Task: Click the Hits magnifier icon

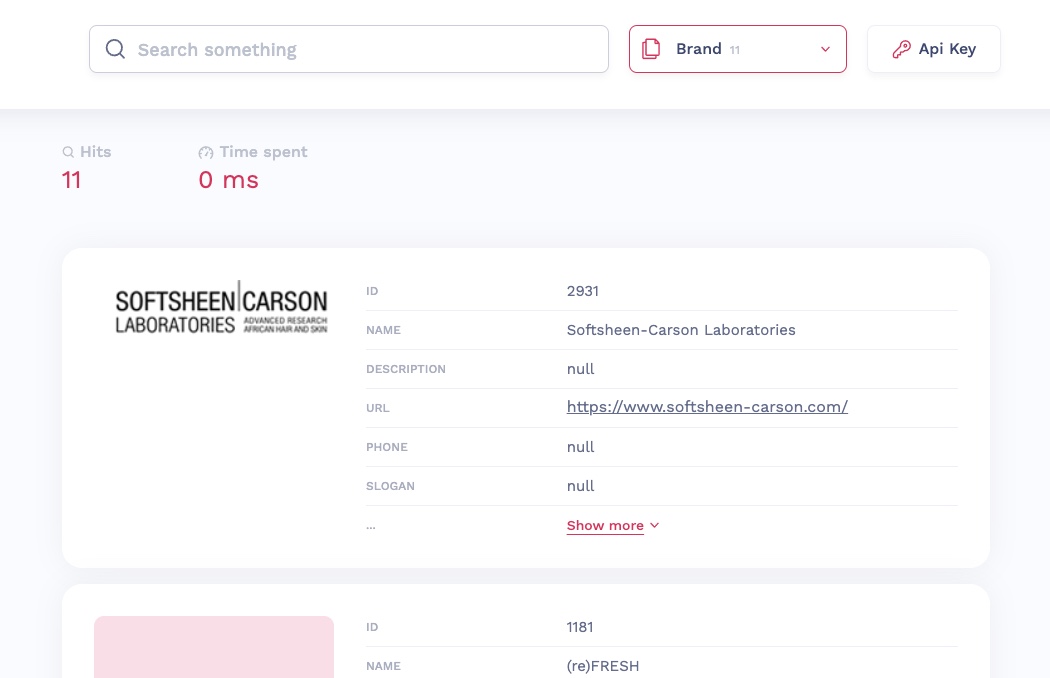Action: [68, 152]
